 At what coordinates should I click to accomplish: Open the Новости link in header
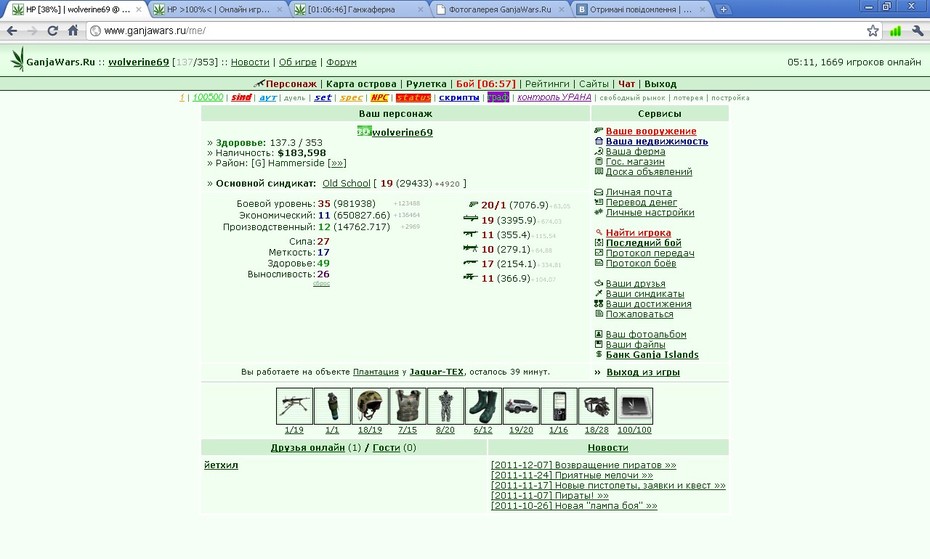[x=250, y=62]
